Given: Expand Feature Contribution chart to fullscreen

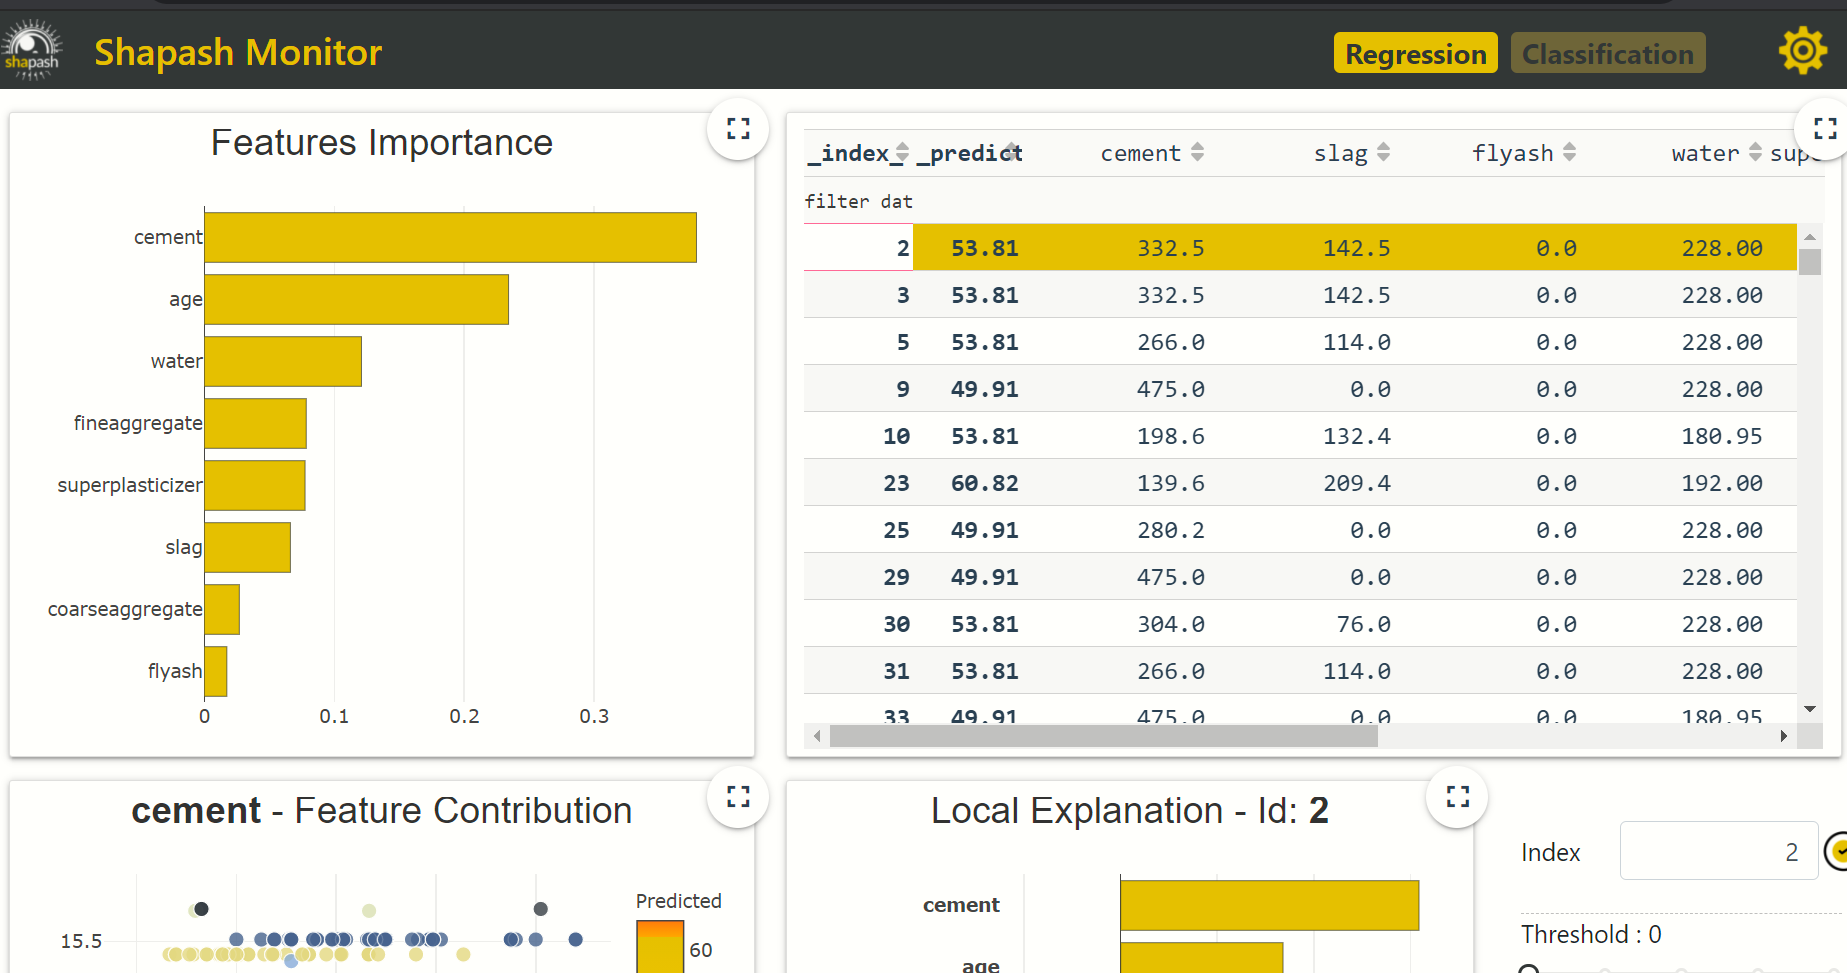Looking at the screenshot, I should [738, 797].
